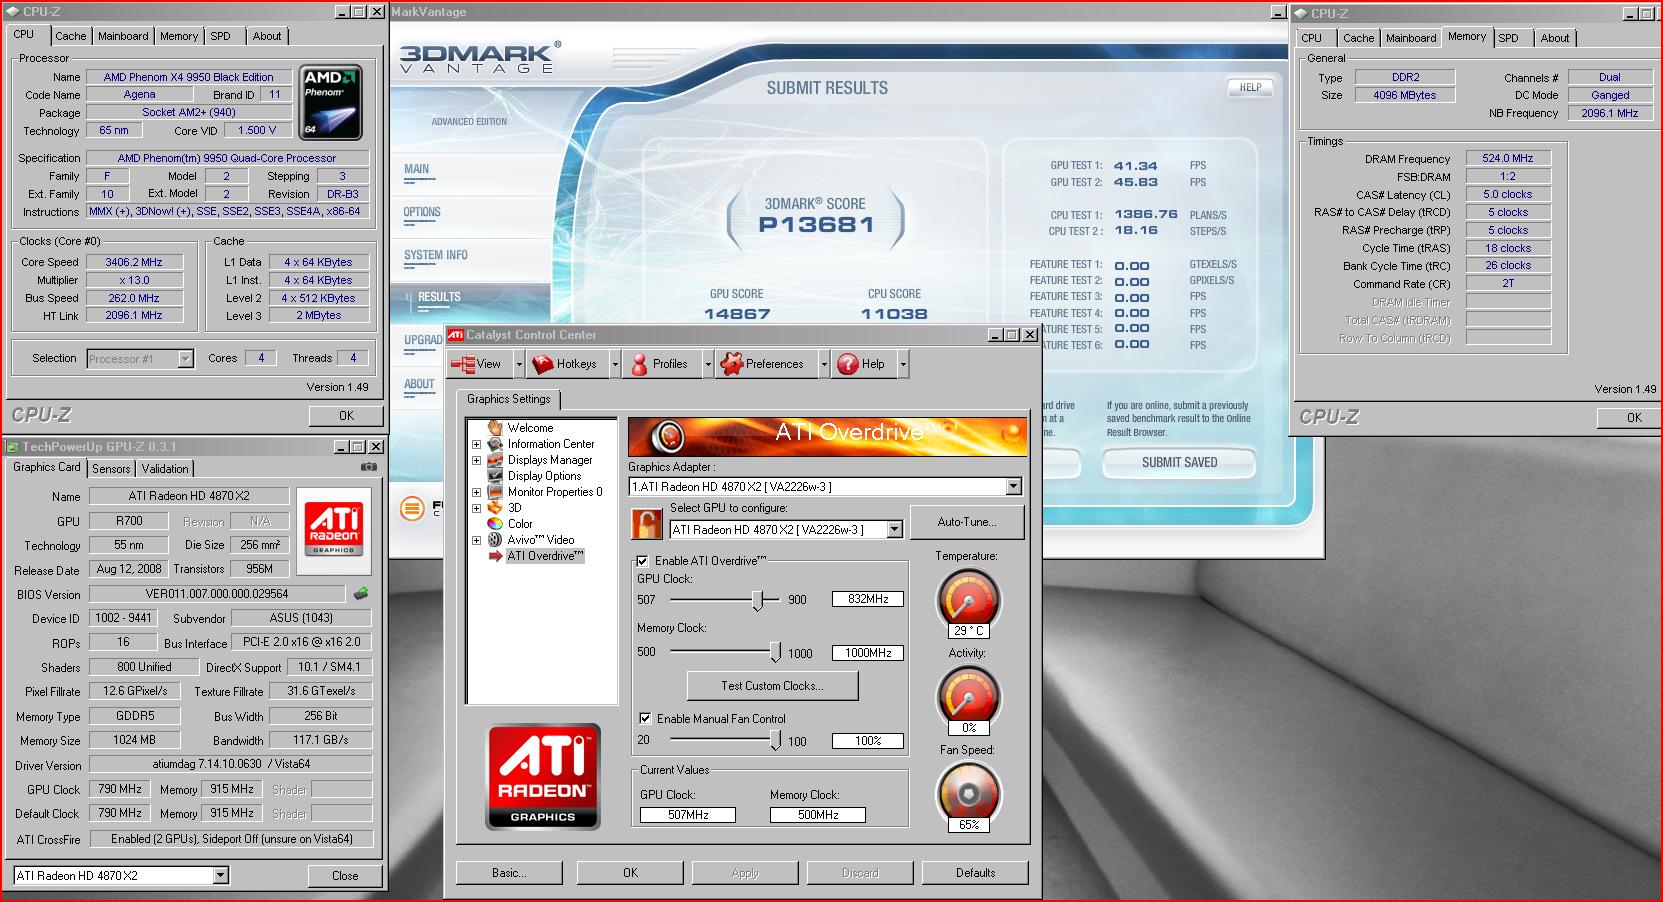Click the BIOS save icon in GPU-Z

point(361,594)
